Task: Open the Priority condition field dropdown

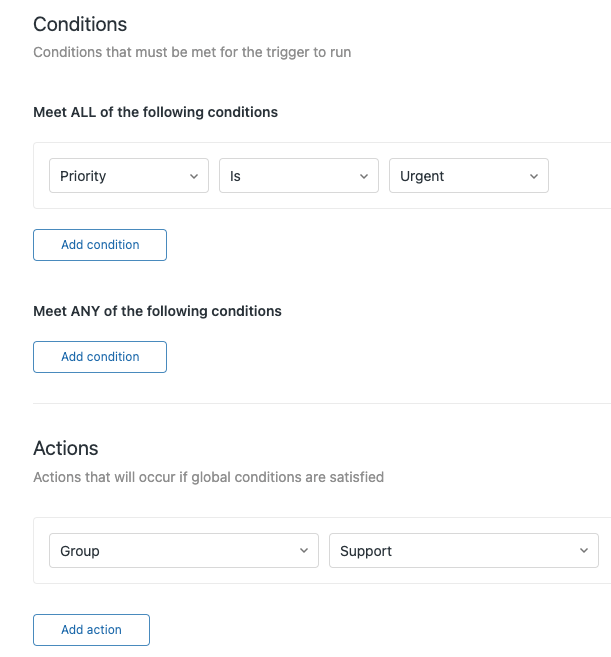Action: coord(129,176)
